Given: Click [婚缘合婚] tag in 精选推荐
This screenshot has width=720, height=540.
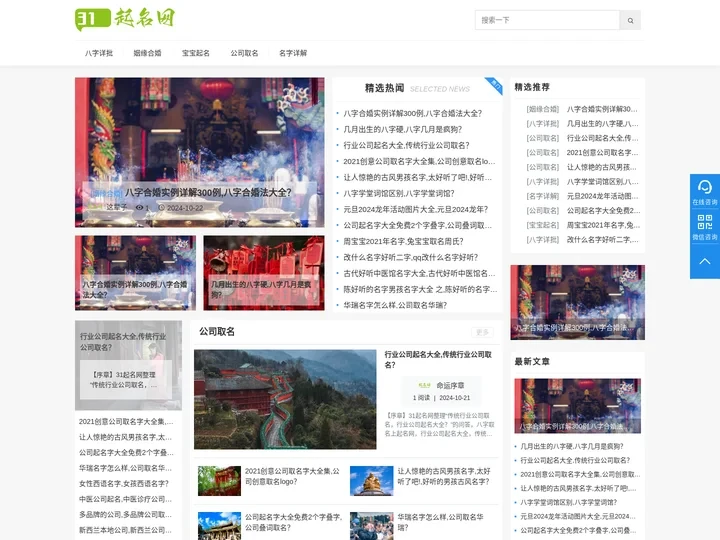Looking at the screenshot, I should click(543, 109).
